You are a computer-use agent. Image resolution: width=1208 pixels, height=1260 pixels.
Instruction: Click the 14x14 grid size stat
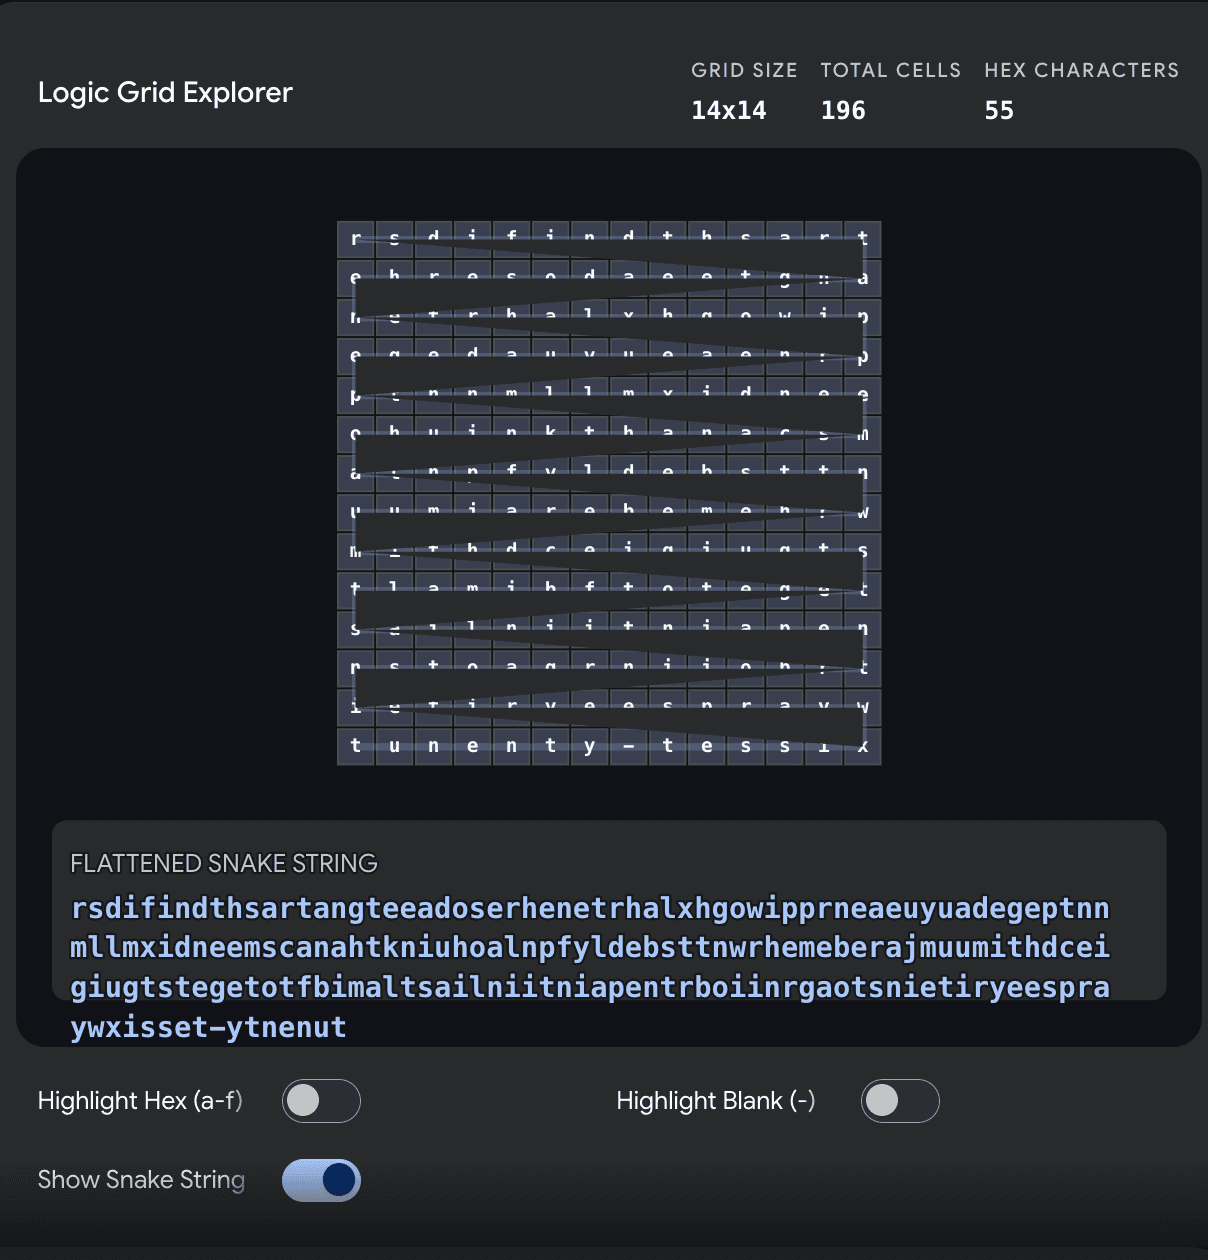coord(728,110)
